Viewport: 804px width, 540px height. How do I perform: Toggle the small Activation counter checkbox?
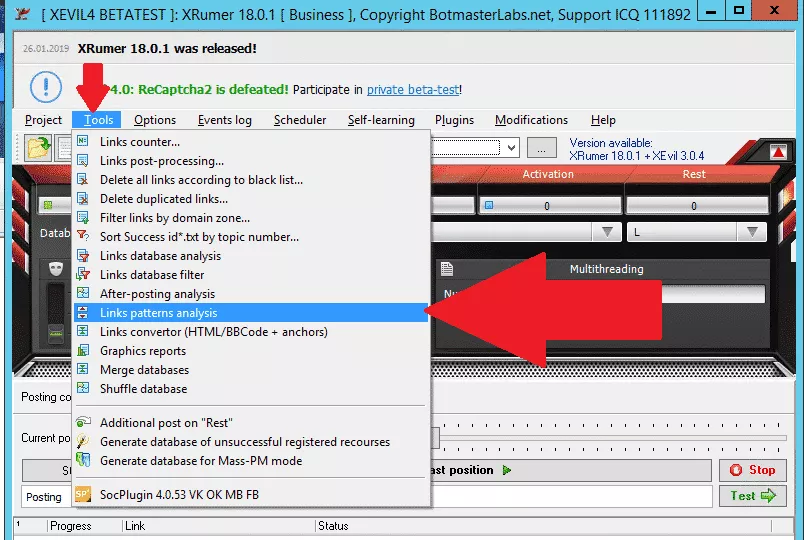click(489, 205)
